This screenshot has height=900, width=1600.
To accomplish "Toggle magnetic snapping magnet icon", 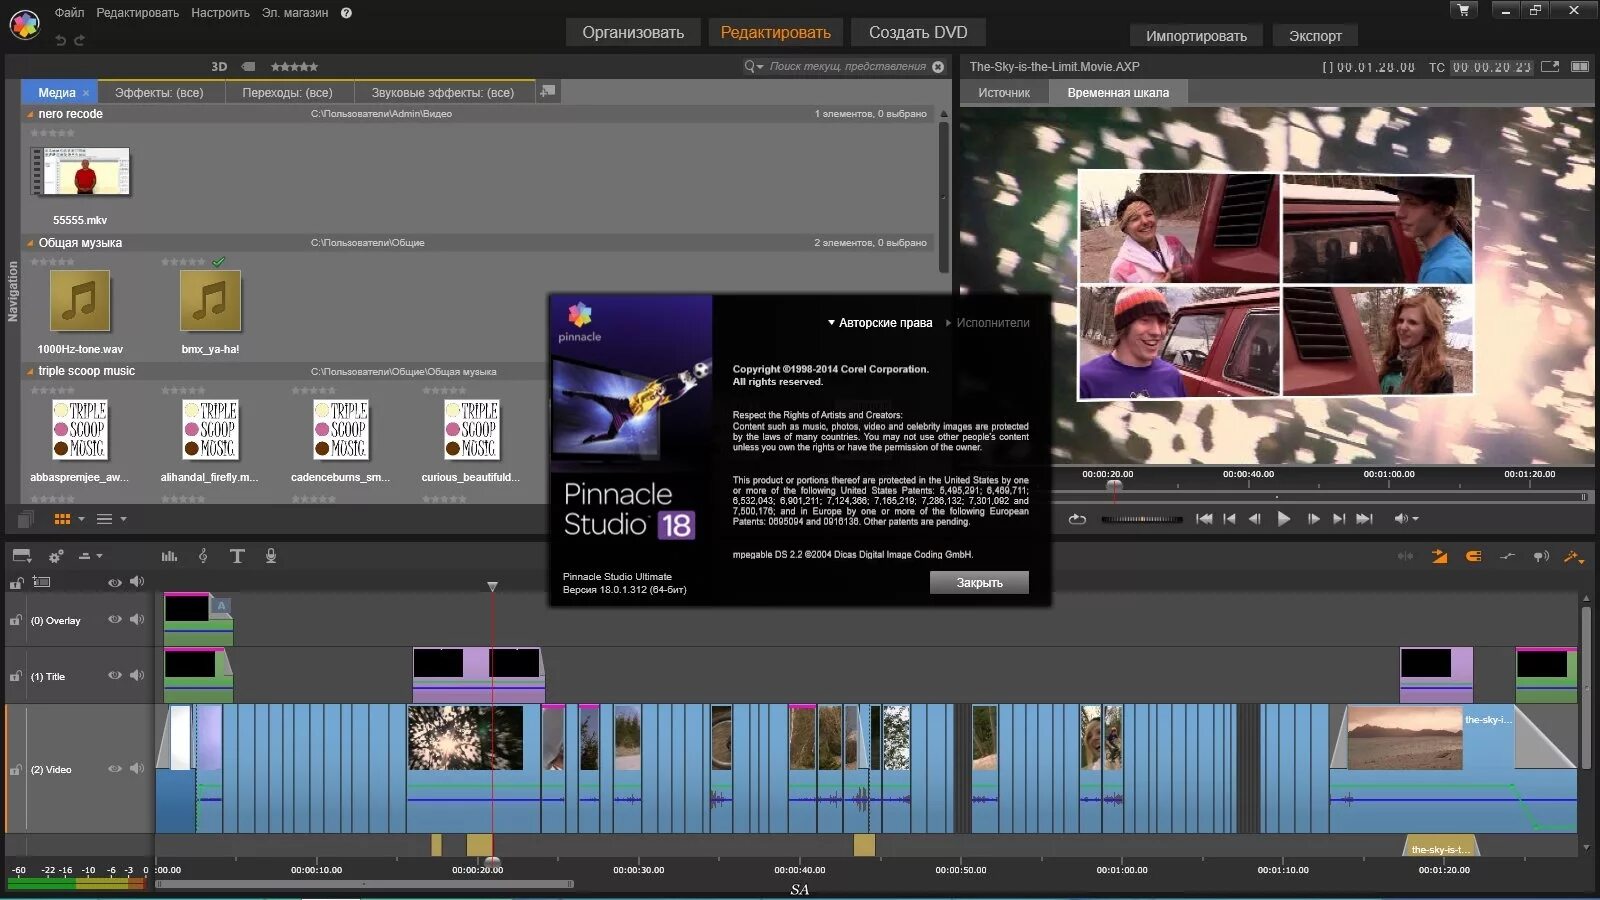I will pyautogui.click(x=1473, y=556).
